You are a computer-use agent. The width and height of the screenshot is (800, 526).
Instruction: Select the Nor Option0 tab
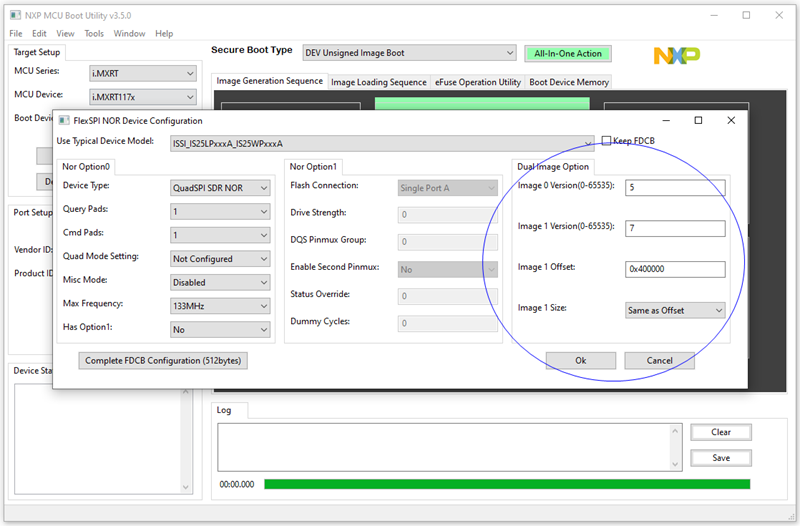tap(86, 166)
